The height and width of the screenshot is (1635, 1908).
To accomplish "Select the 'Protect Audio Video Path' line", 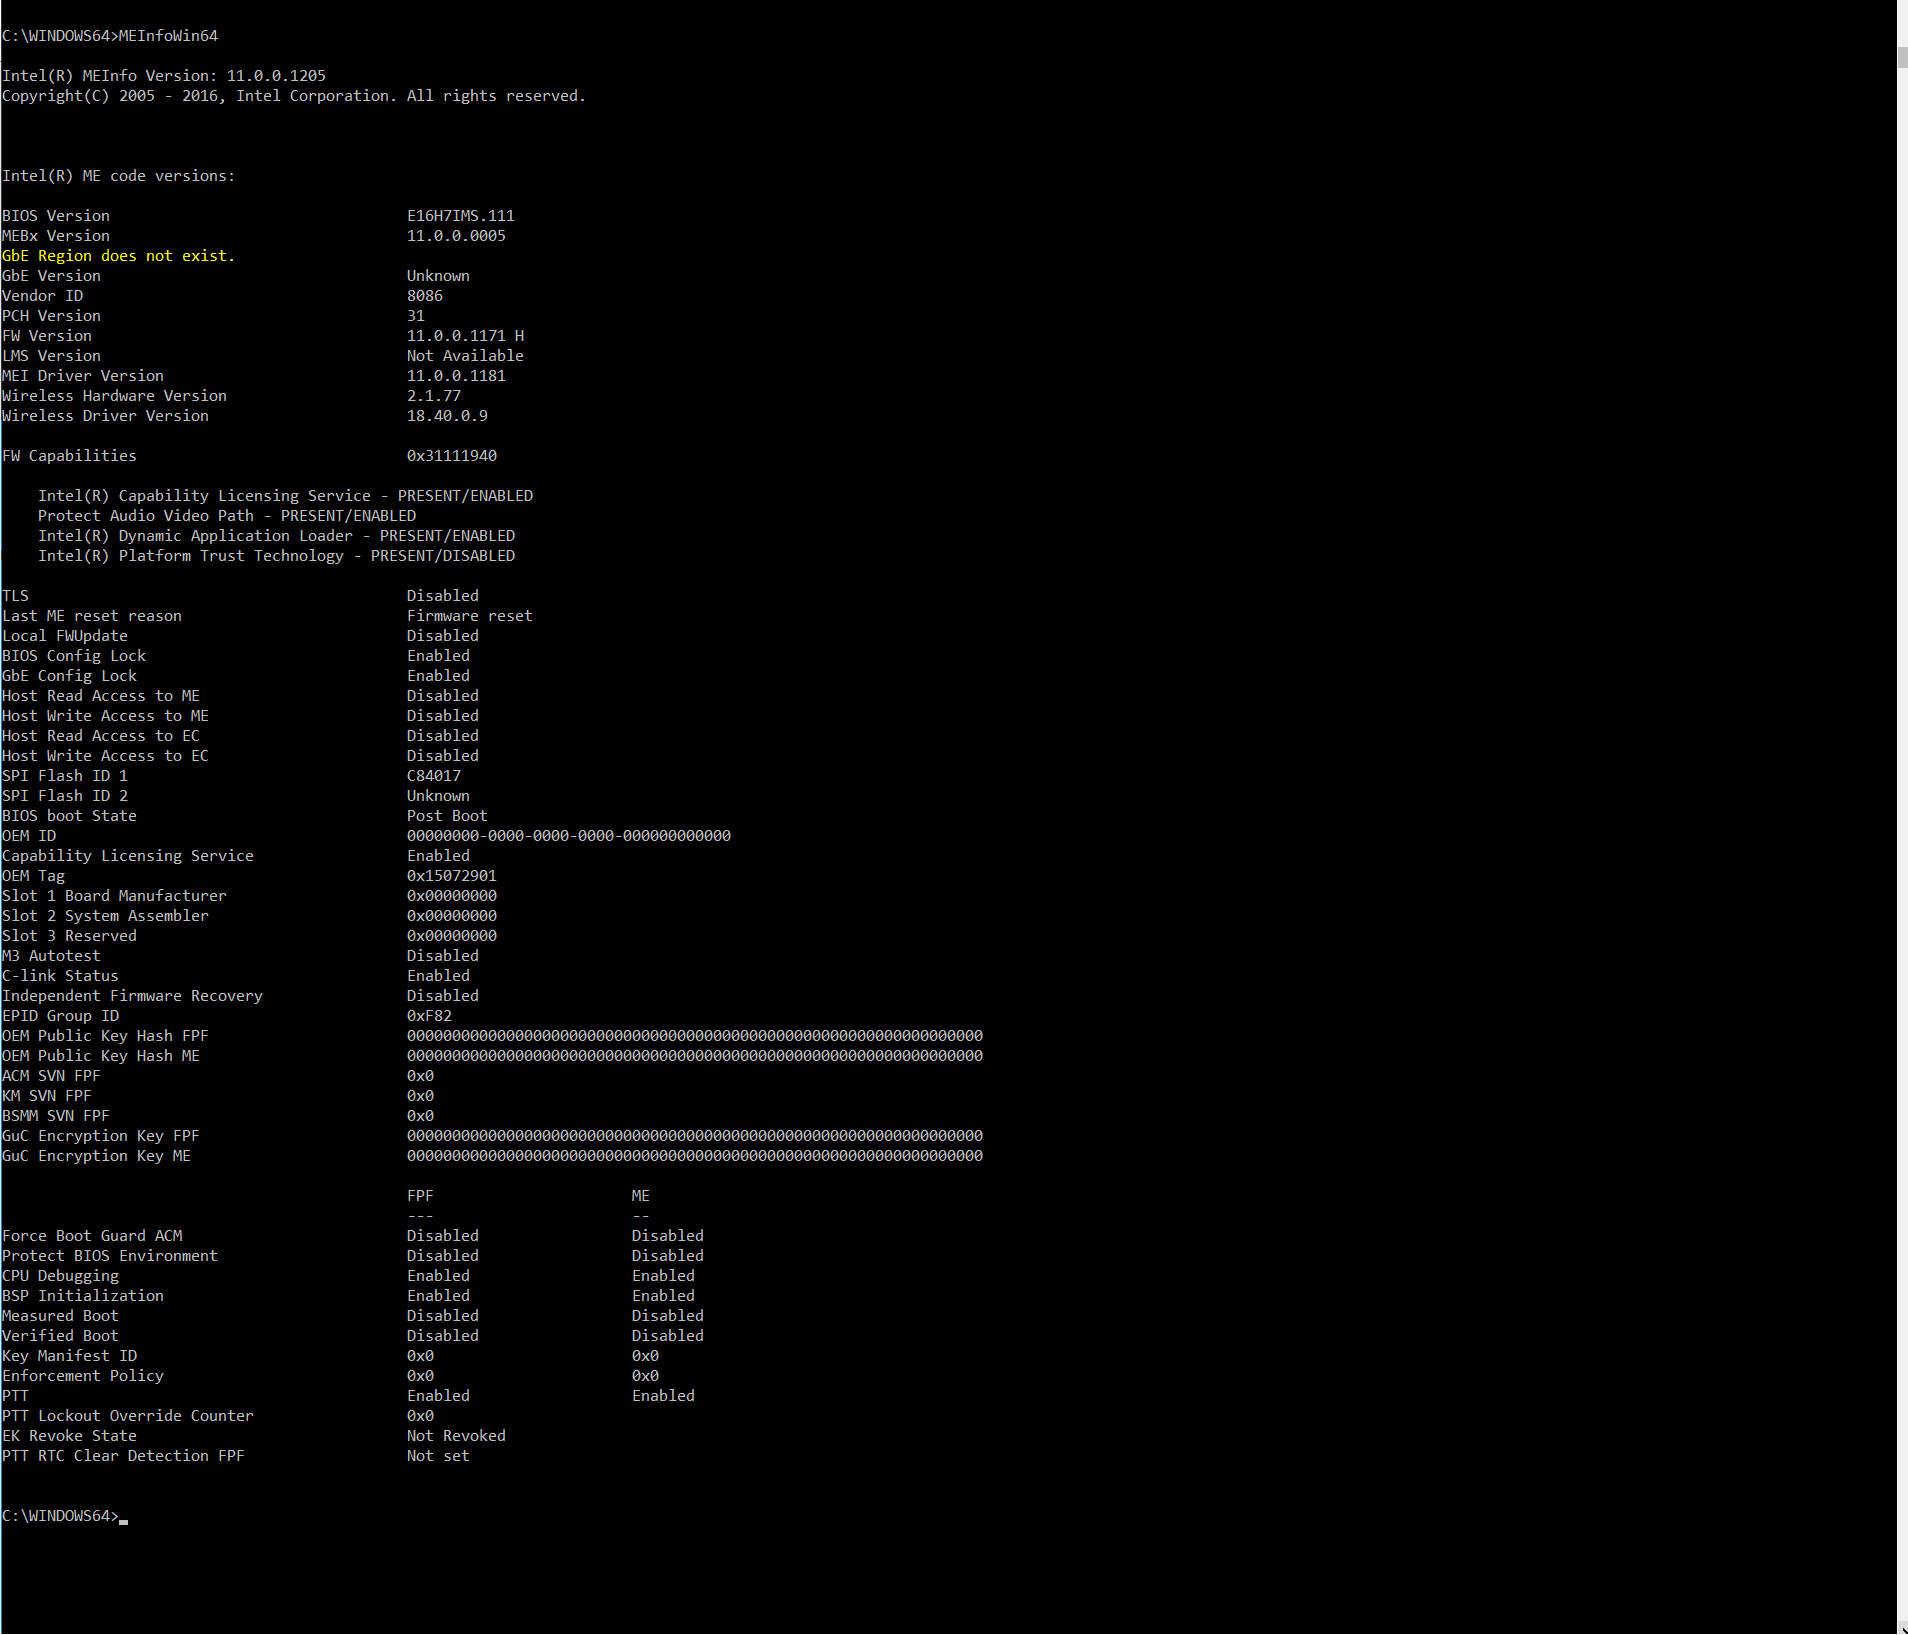I will (x=227, y=516).
